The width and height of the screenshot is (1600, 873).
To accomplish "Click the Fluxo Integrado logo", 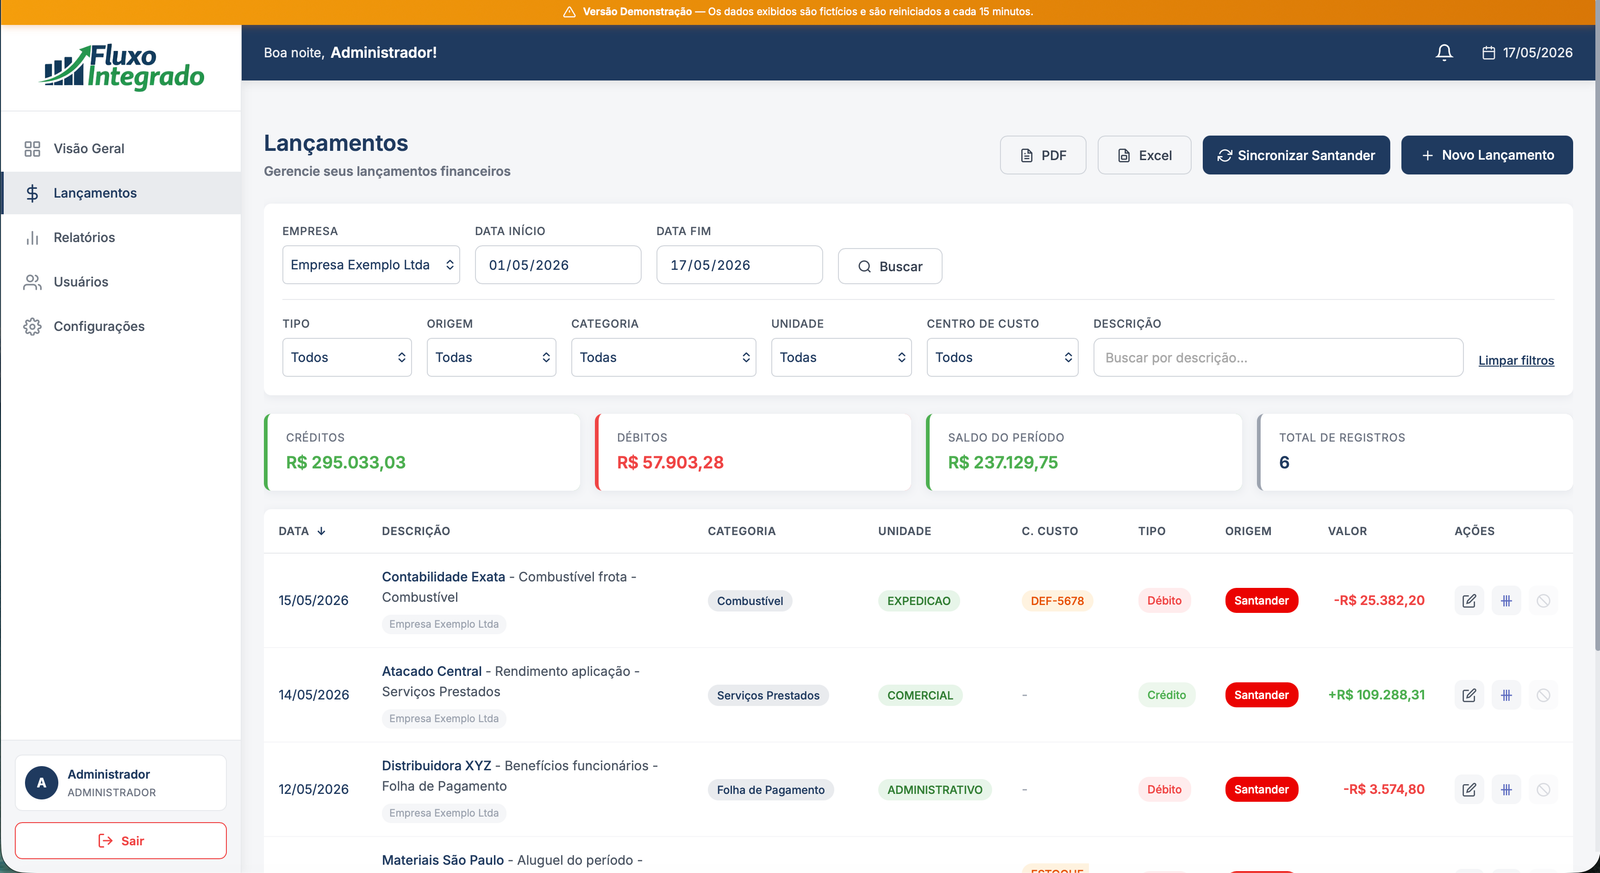I will (122, 67).
